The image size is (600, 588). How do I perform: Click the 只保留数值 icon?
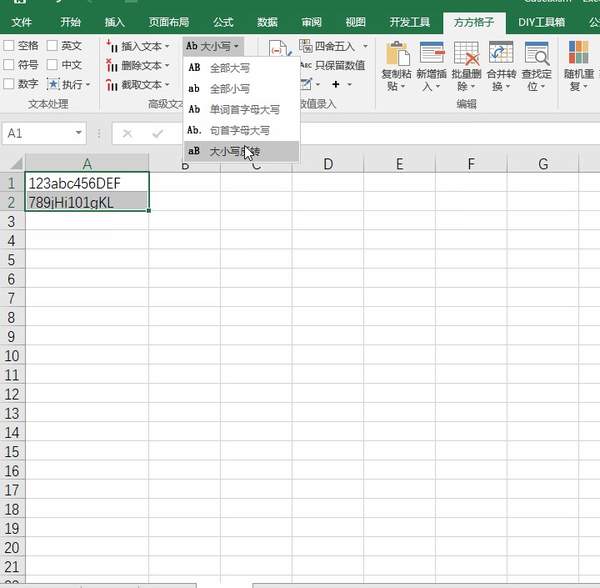click(x=307, y=65)
